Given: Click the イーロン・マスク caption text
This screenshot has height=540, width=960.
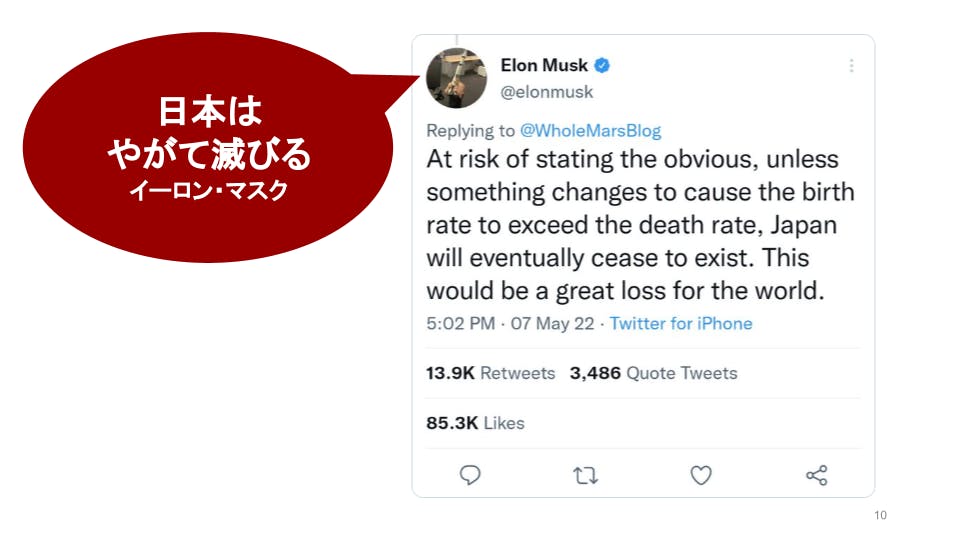Looking at the screenshot, I should pyautogui.click(x=209, y=190).
